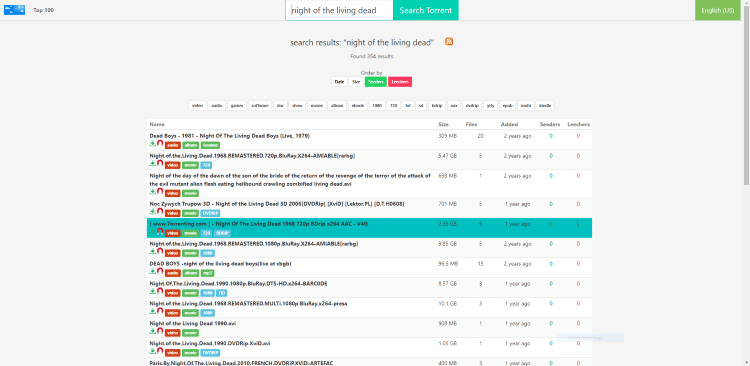Click magnet icon for Dead Boys 1981 torrent
This screenshot has height=366, width=750.
[160, 144]
